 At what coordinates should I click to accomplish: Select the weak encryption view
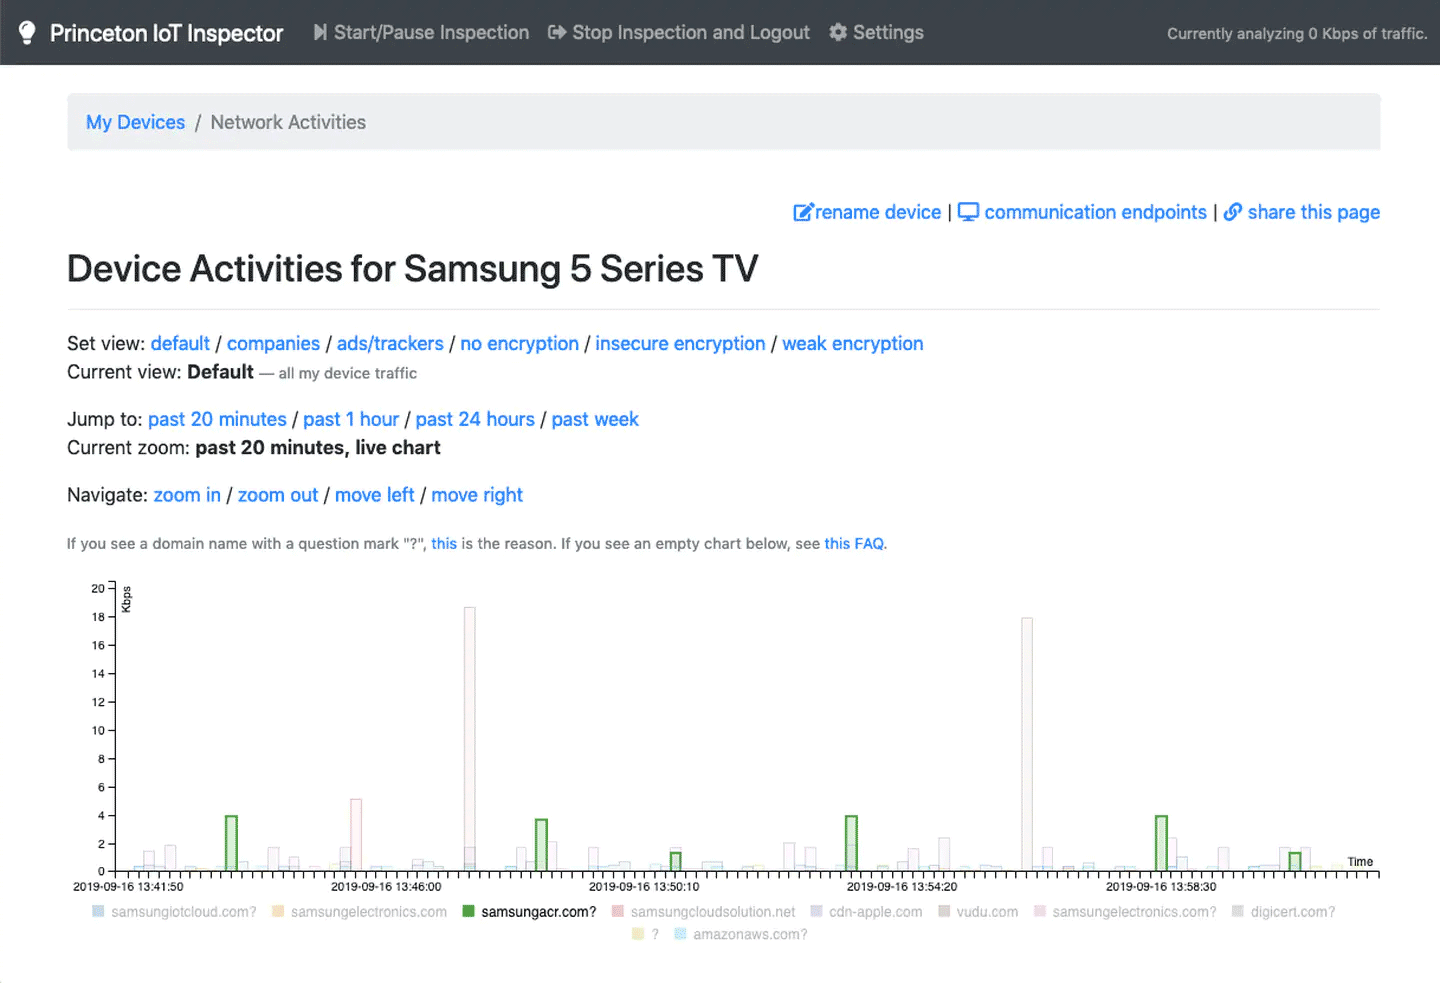tap(852, 343)
